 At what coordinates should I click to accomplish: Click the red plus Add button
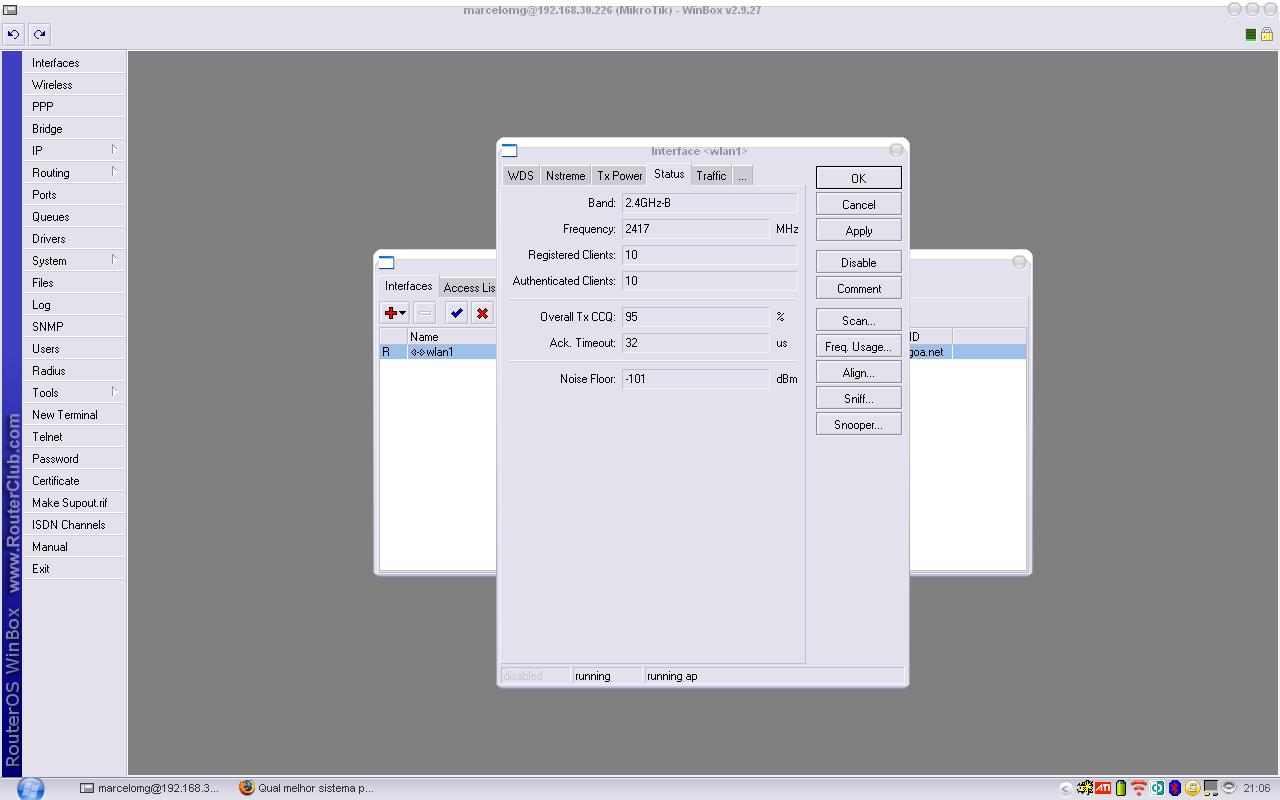tap(395, 313)
